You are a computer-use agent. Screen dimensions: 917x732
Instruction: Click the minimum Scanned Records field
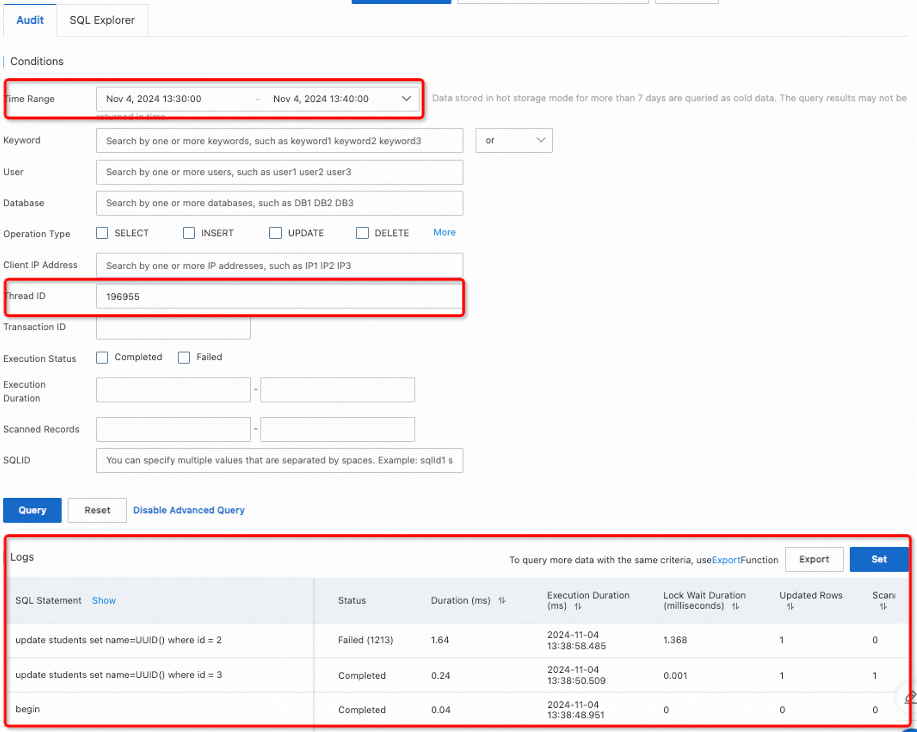point(173,430)
